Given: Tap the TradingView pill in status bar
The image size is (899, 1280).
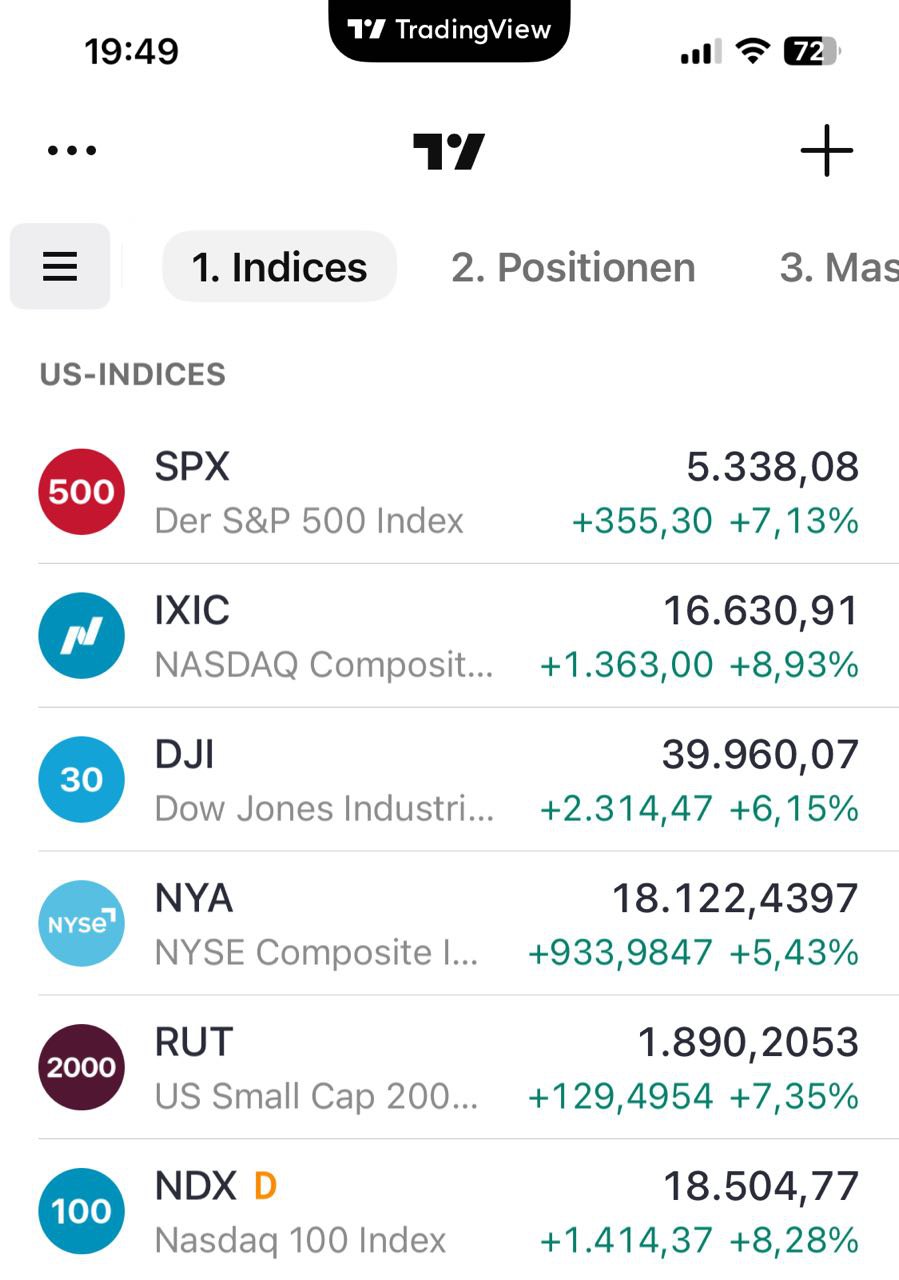Looking at the screenshot, I should 449,30.
